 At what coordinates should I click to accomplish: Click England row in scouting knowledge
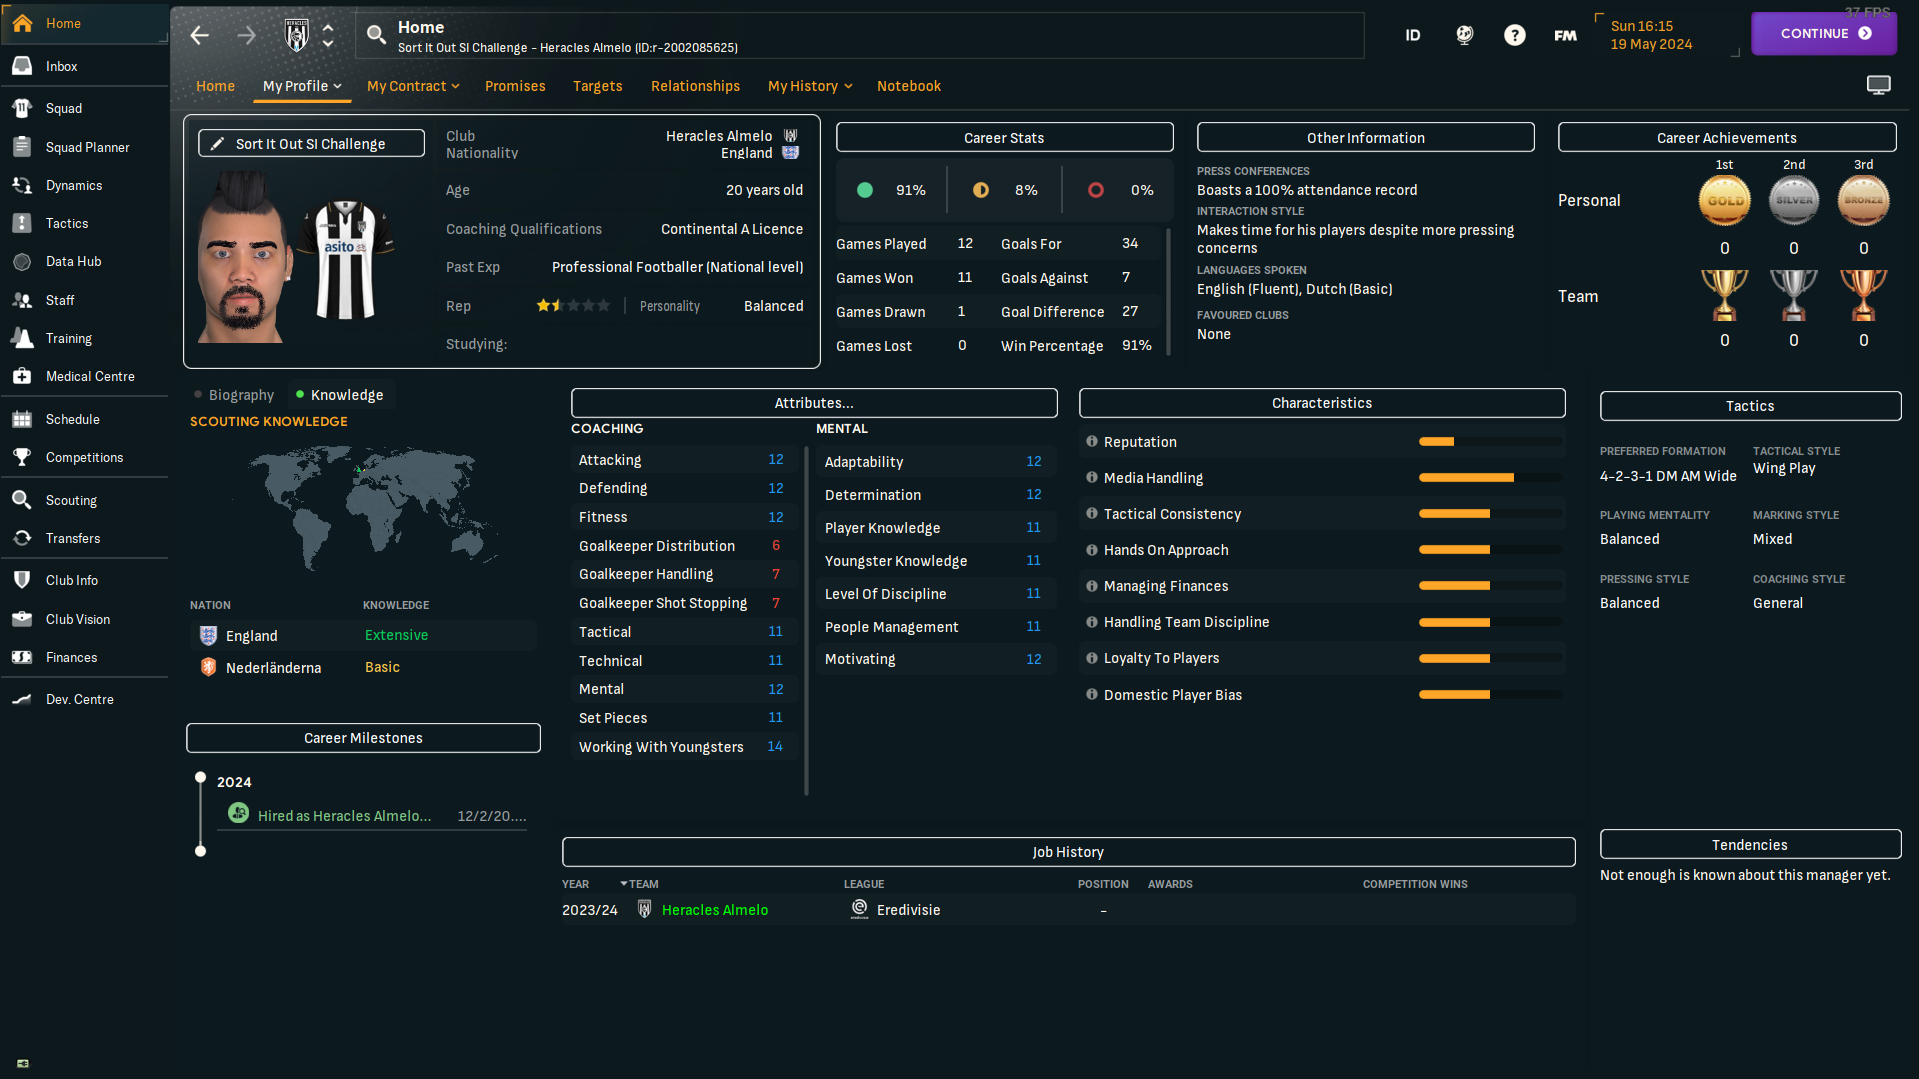(x=363, y=635)
